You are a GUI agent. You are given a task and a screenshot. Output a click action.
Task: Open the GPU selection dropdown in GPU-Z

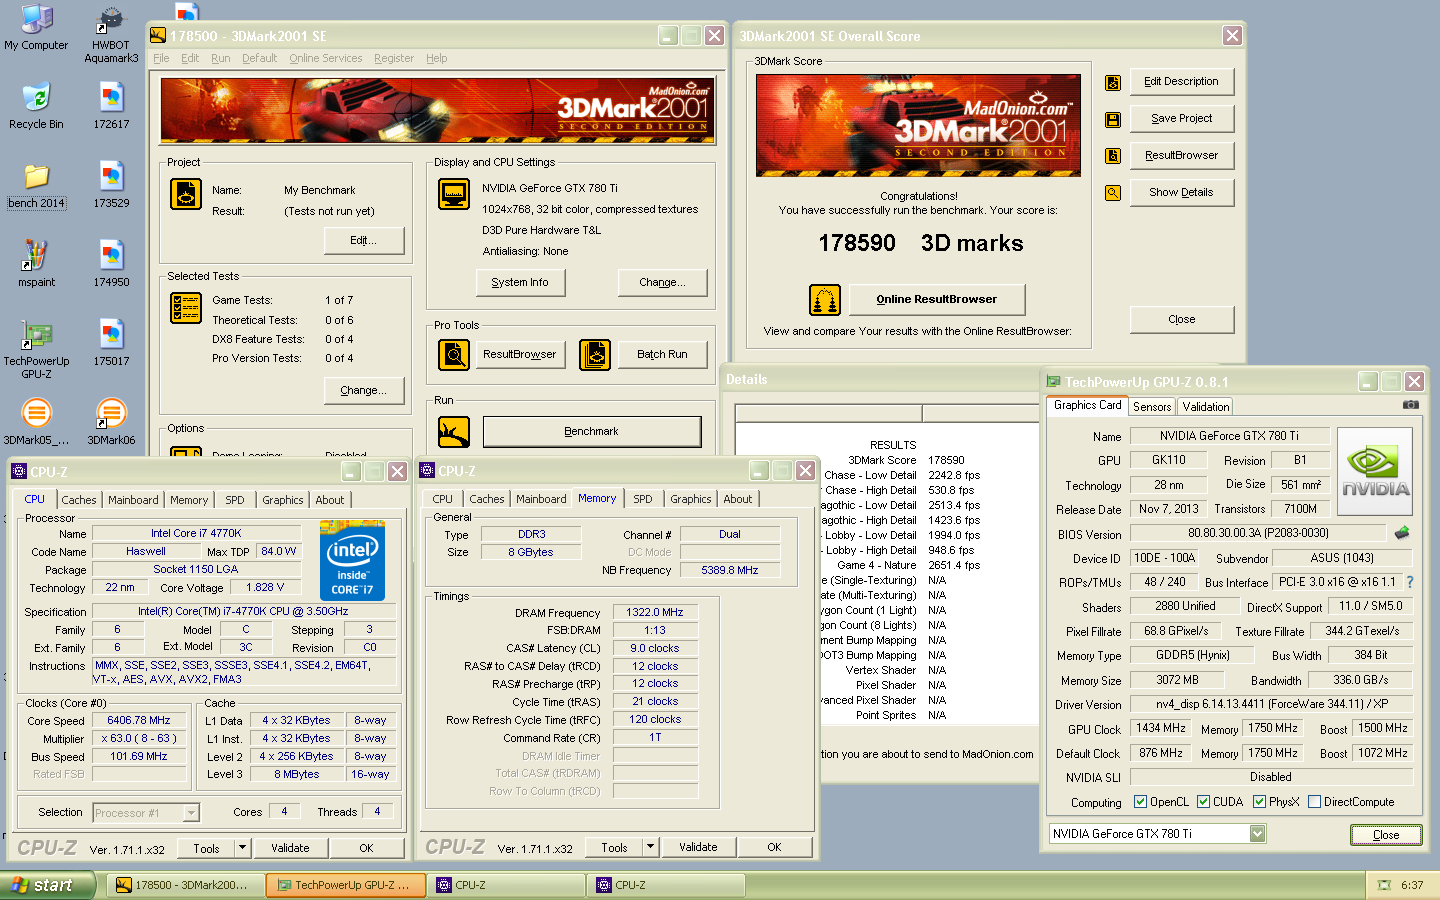[1258, 834]
